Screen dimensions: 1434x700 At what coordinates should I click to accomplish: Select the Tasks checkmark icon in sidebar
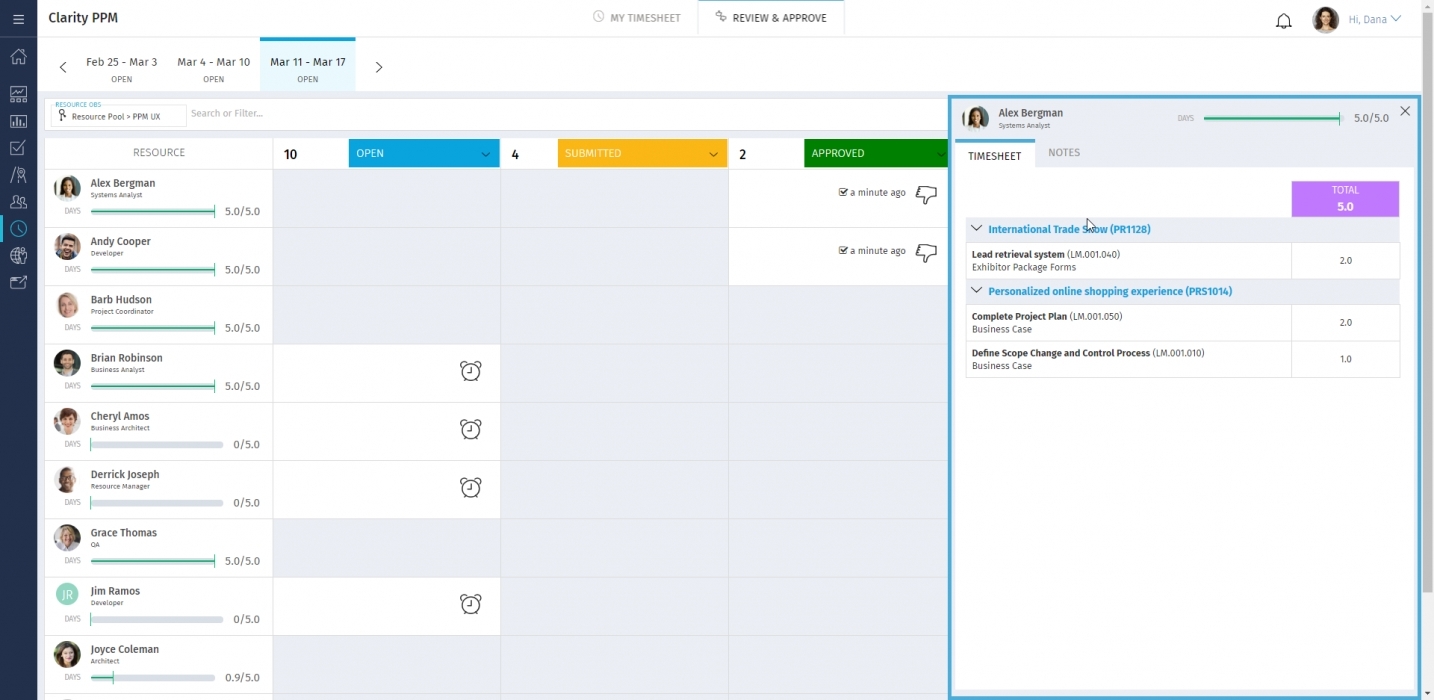tap(18, 148)
